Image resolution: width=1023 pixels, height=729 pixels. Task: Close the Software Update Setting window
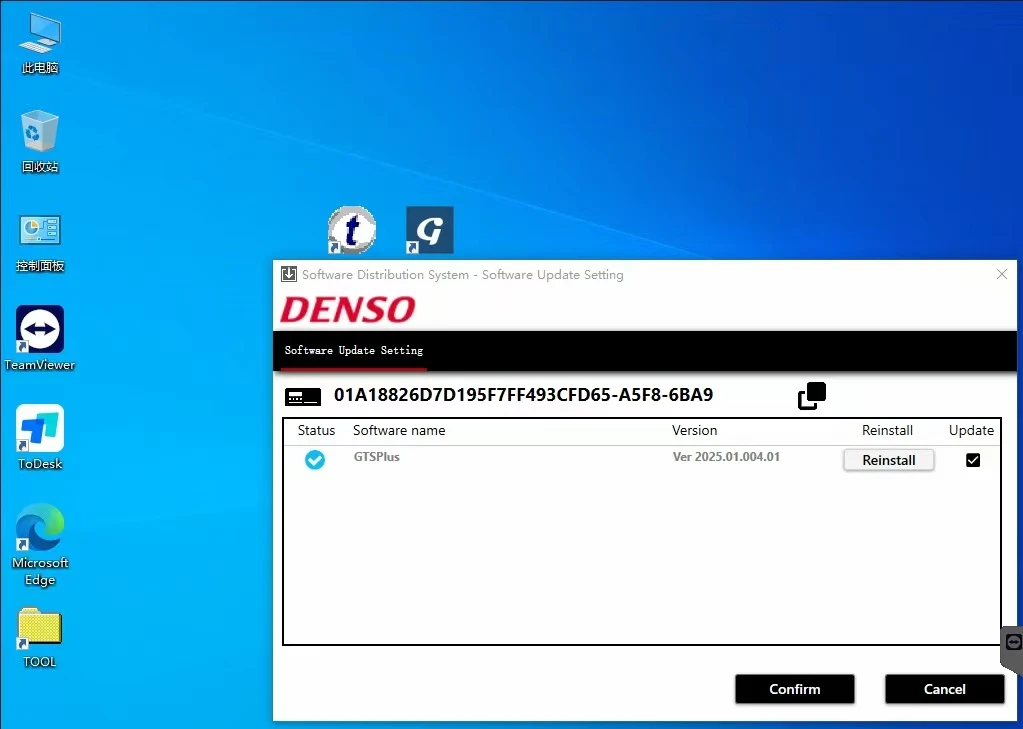[x=1002, y=274]
